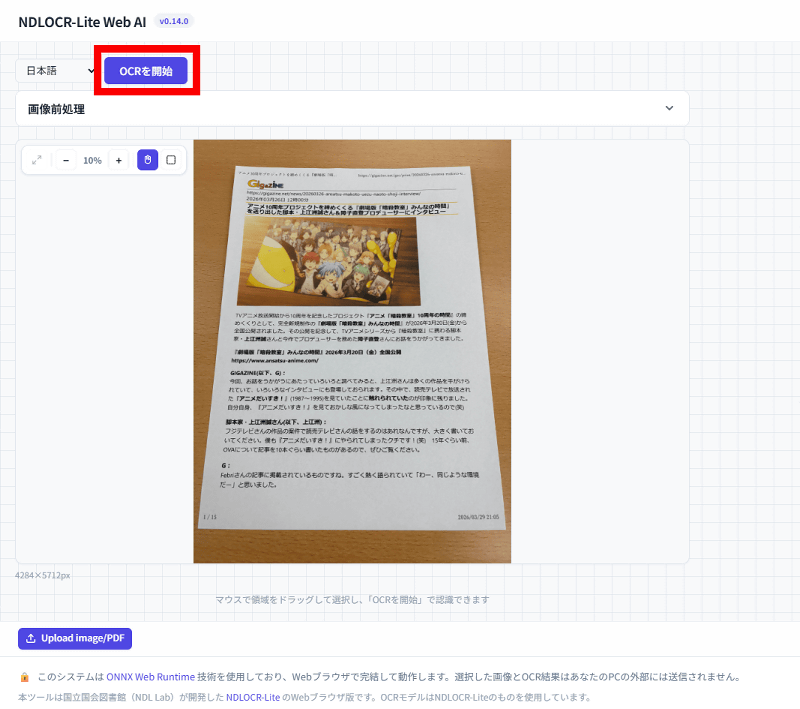Open the 日本語 language dropdown
The width and height of the screenshot is (800, 709).
pyautogui.click(x=58, y=71)
